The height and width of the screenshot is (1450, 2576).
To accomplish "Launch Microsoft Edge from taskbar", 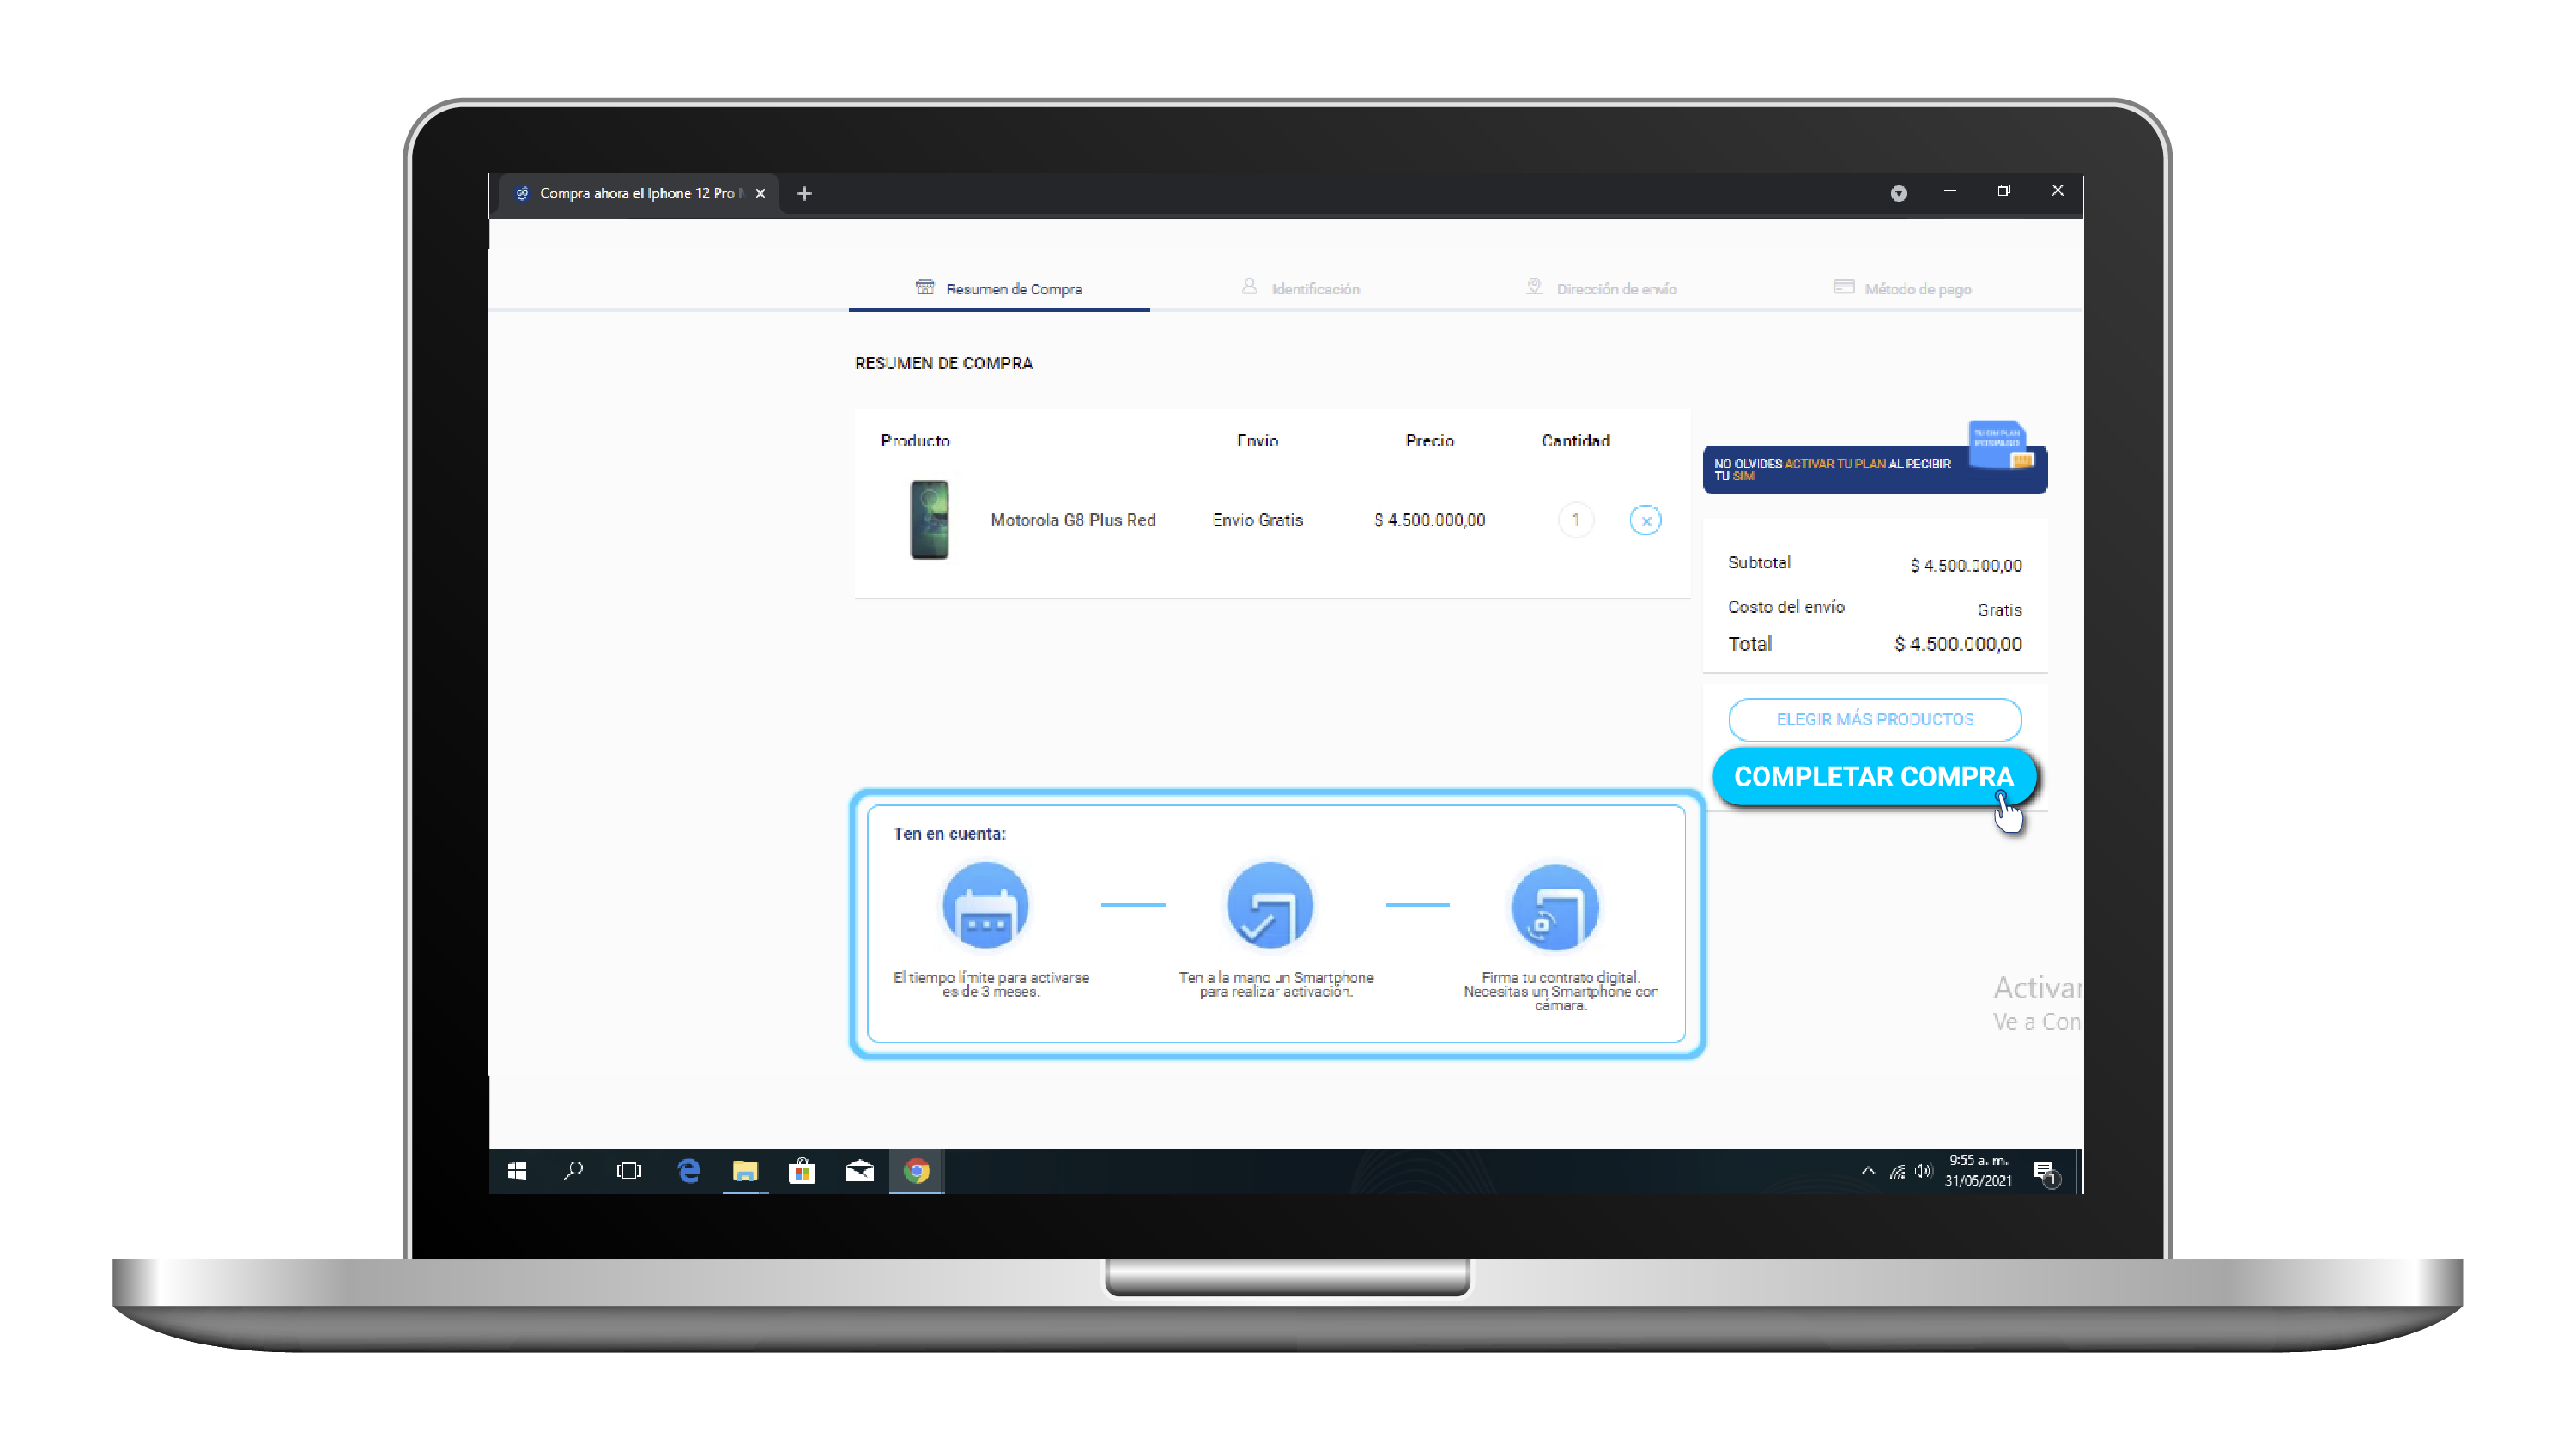I will (x=688, y=1171).
